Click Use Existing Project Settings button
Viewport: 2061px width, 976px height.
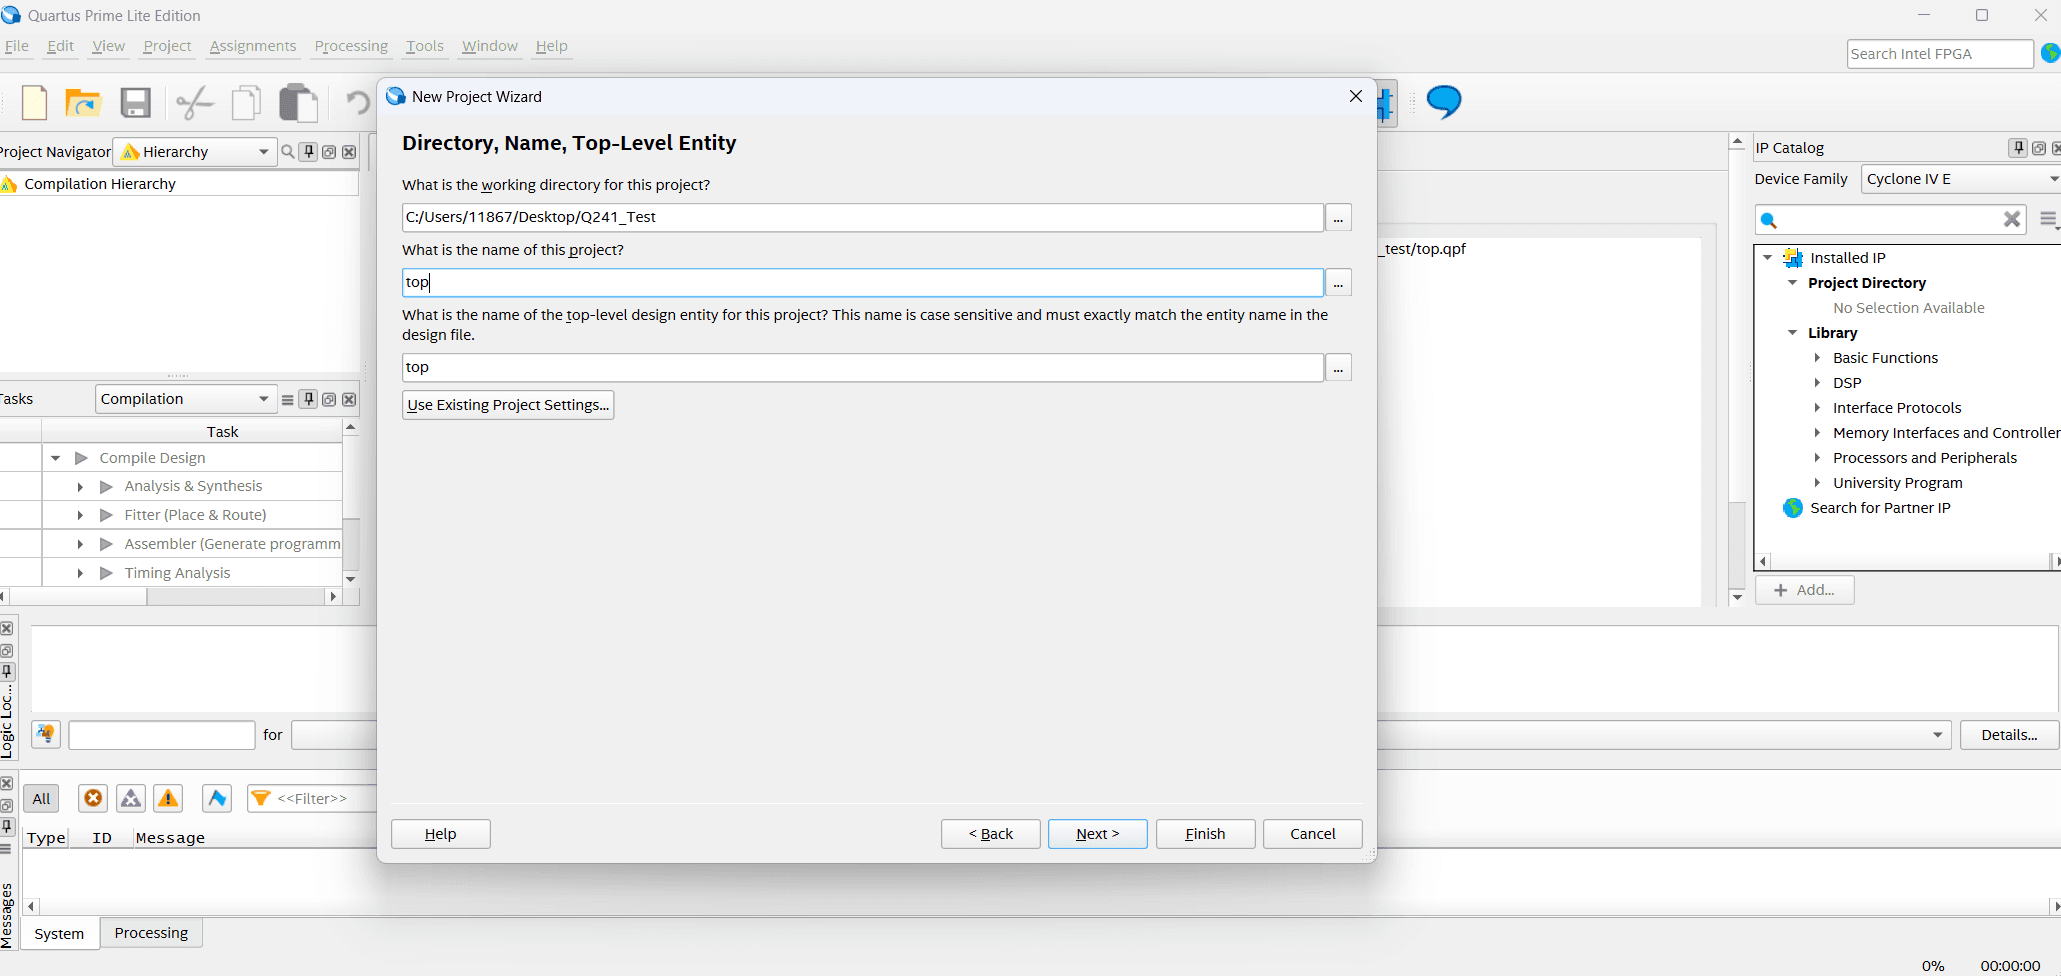[x=508, y=405]
